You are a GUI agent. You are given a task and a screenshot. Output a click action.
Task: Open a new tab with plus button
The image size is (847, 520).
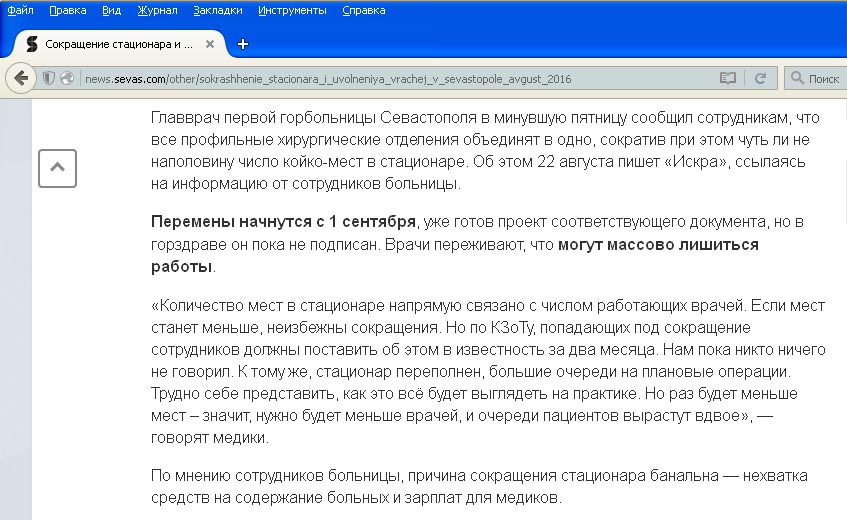(243, 44)
